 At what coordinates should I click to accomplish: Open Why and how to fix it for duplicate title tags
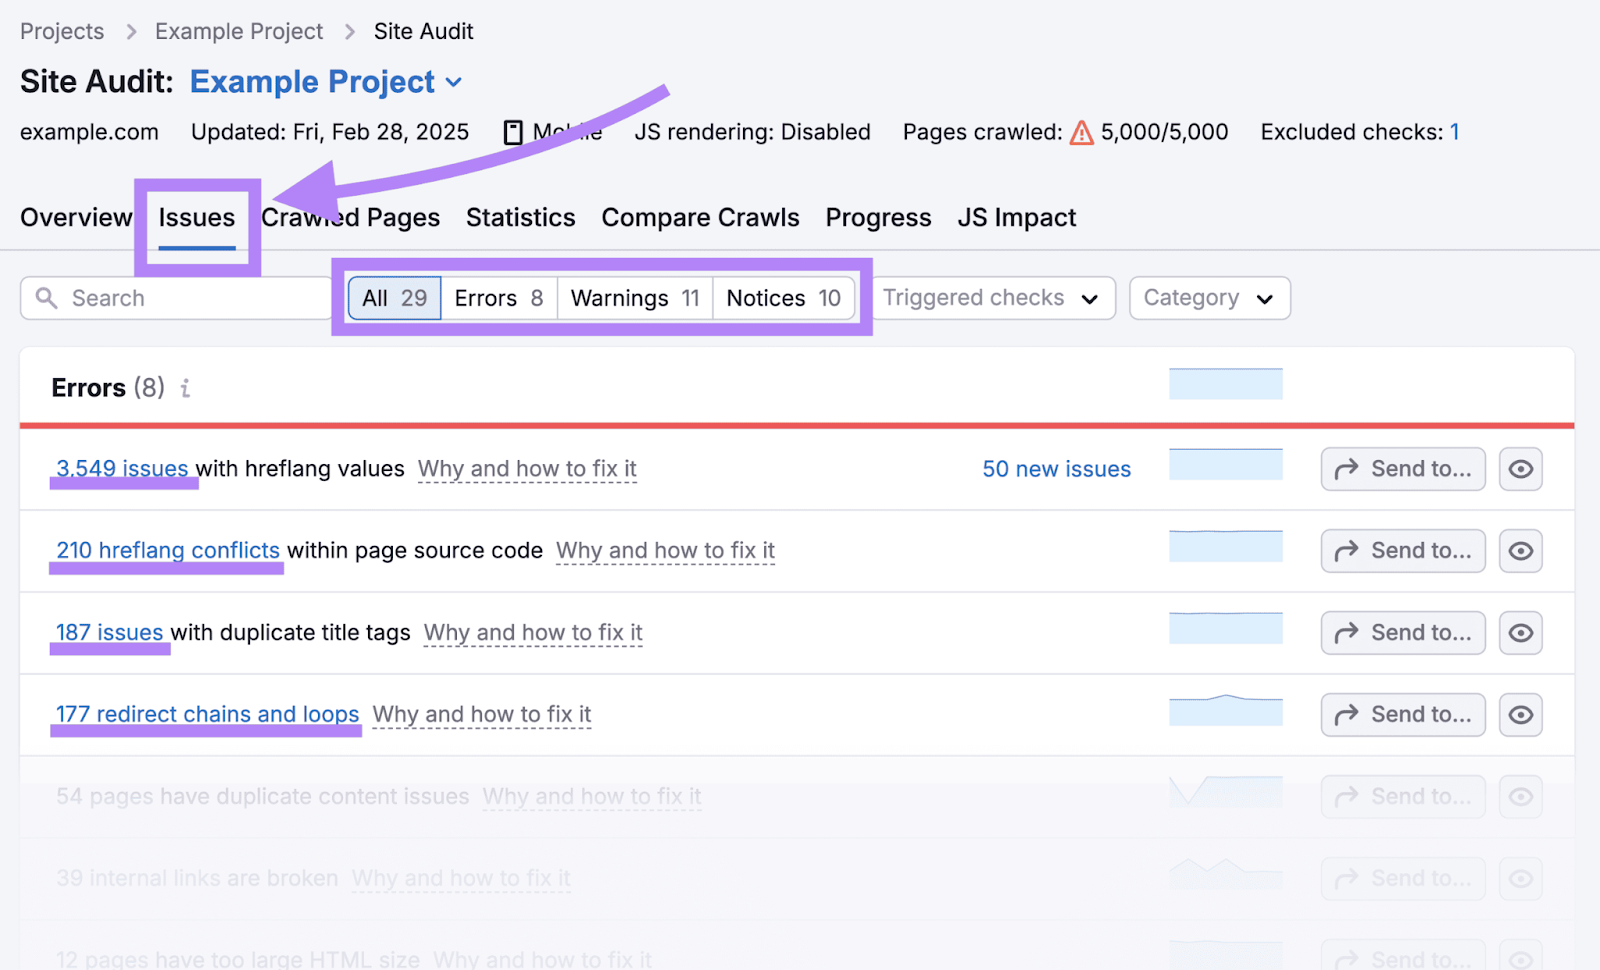click(x=533, y=632)
